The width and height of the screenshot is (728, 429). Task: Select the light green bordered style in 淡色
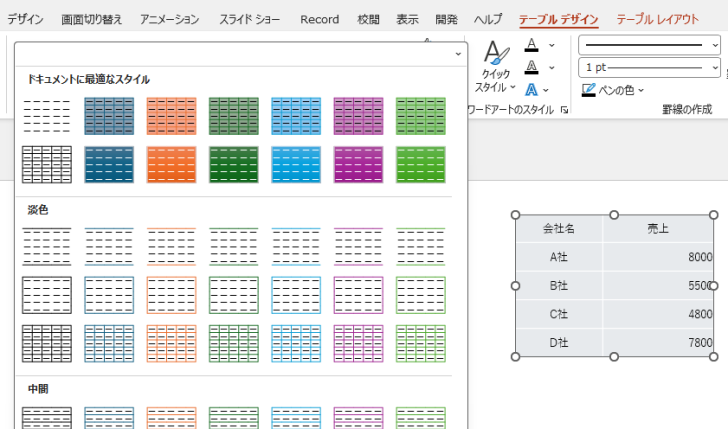[x=421, y=295]
